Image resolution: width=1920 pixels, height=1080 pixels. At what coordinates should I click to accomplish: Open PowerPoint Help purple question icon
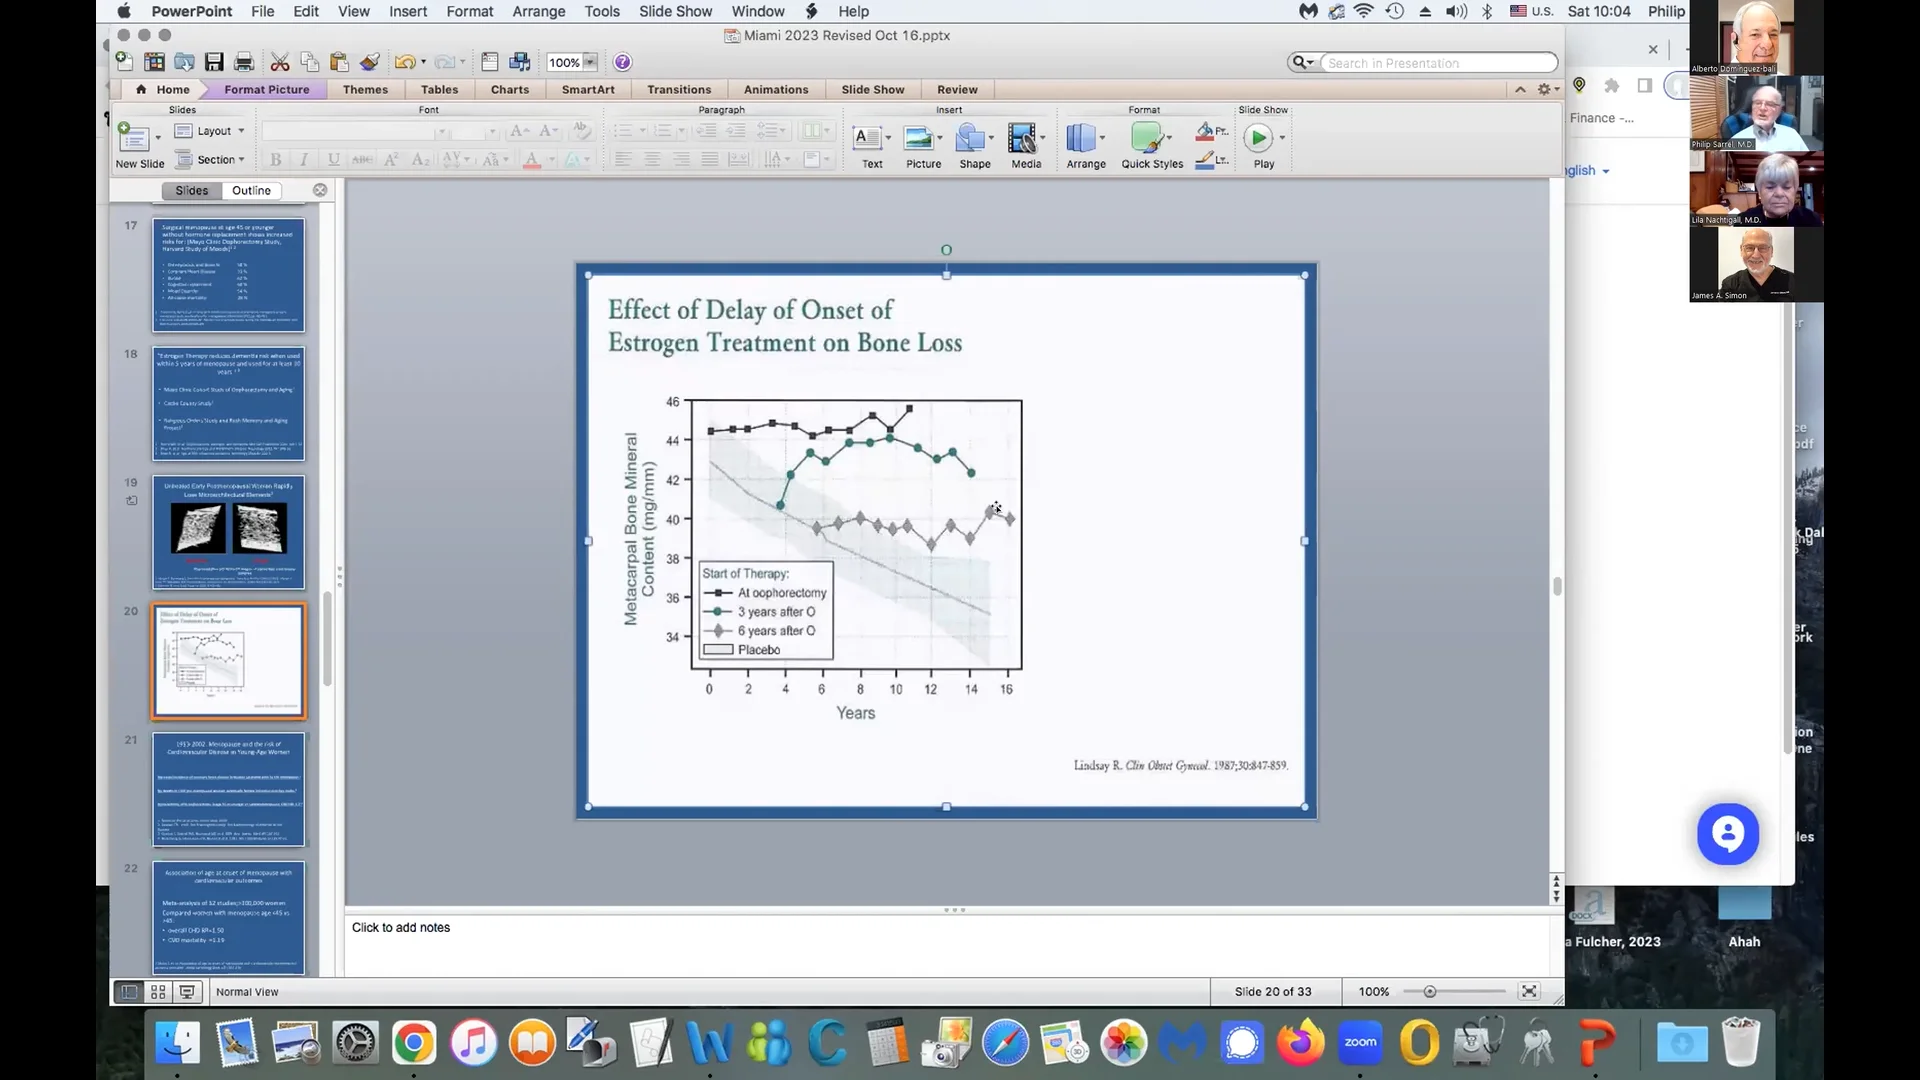[622, 62]
